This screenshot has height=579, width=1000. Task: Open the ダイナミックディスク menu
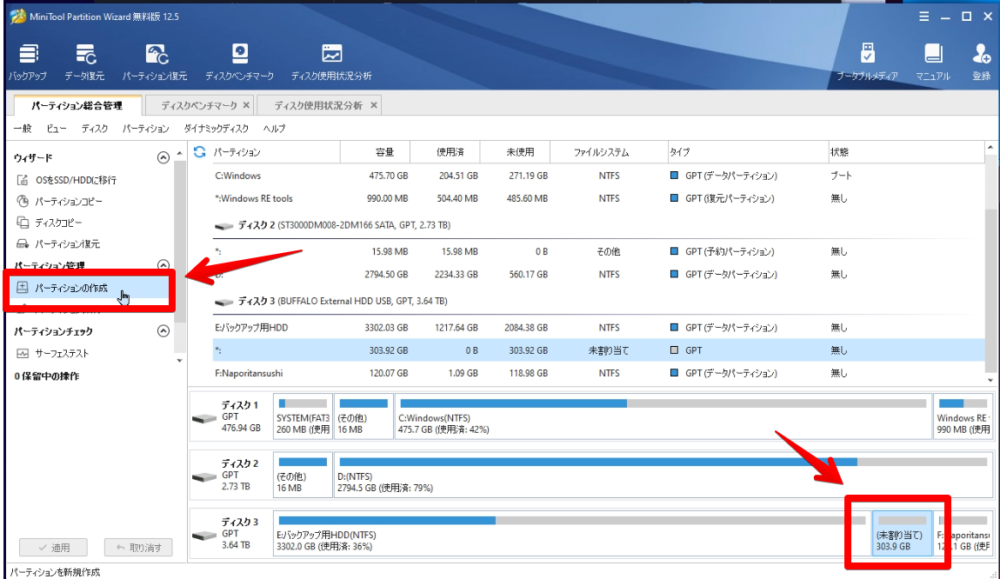[216, 129]
